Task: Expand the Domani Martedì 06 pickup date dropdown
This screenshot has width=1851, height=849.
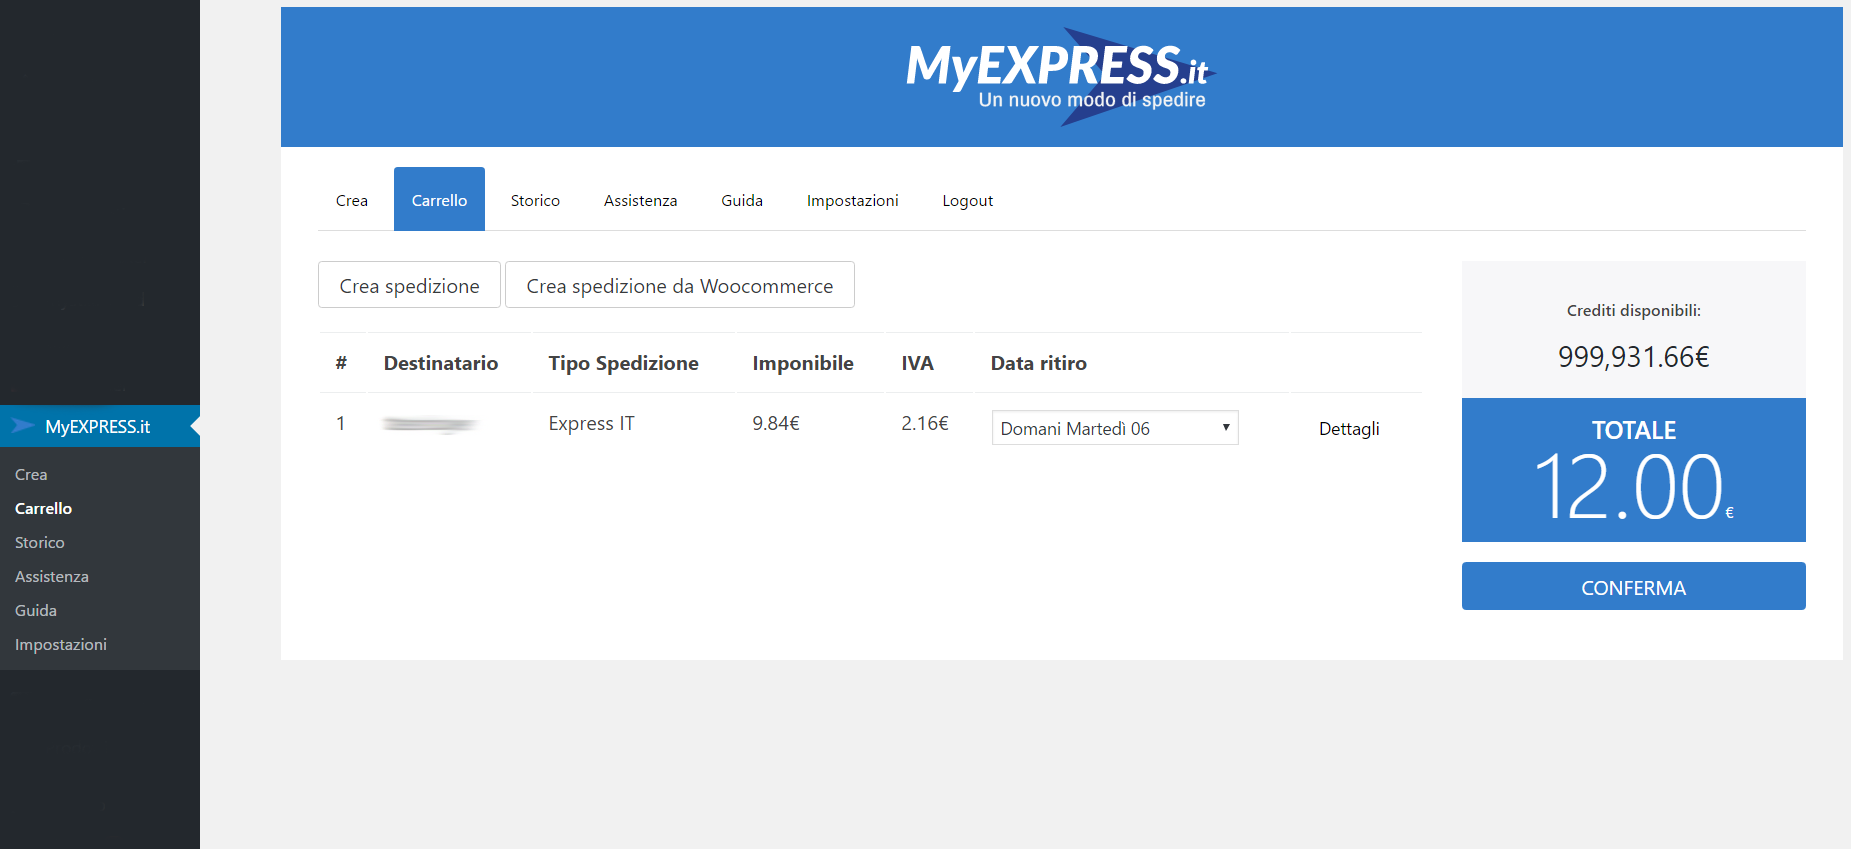Action: 1115,428
